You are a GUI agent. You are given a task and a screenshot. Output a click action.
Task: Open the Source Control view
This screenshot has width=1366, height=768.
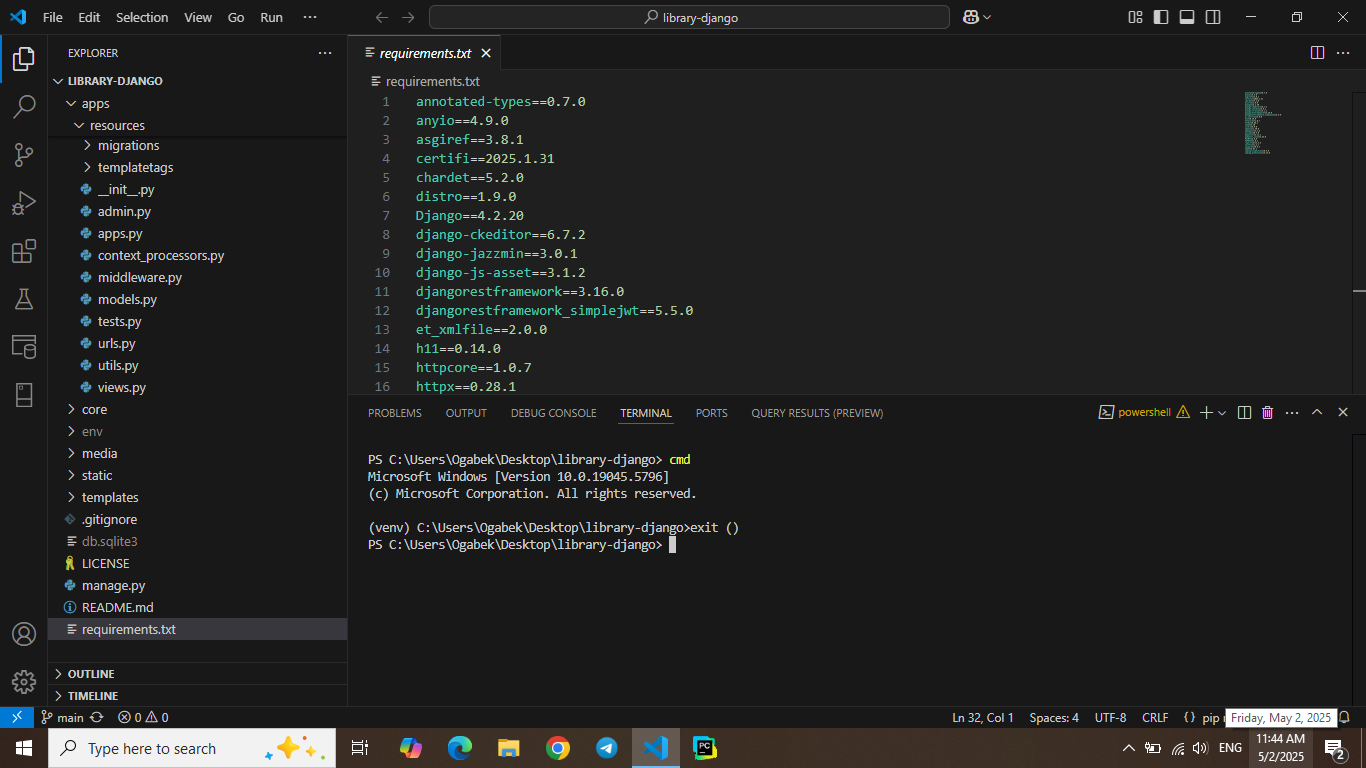(24, 154)
